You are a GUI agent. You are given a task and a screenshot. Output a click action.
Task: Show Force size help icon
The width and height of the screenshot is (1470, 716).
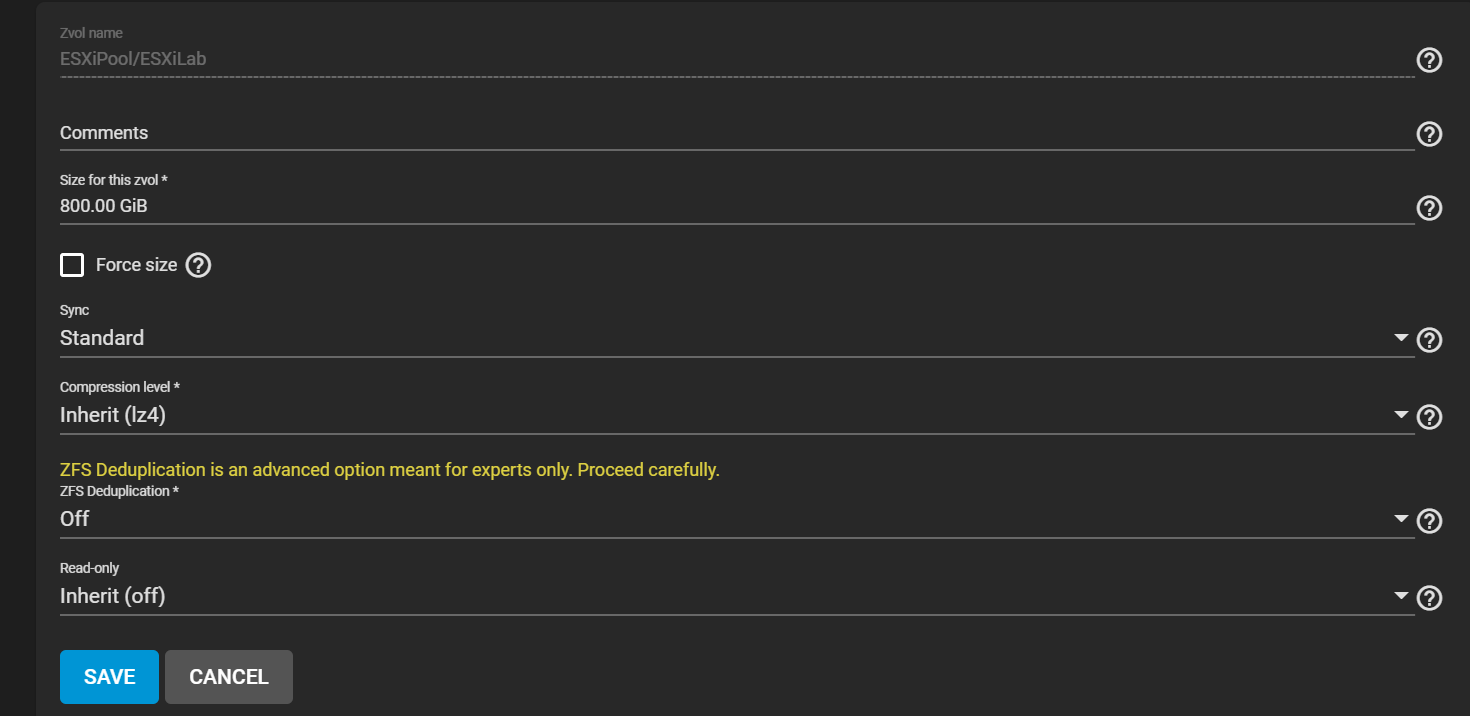pyautogui.click(x=198, y=265)
